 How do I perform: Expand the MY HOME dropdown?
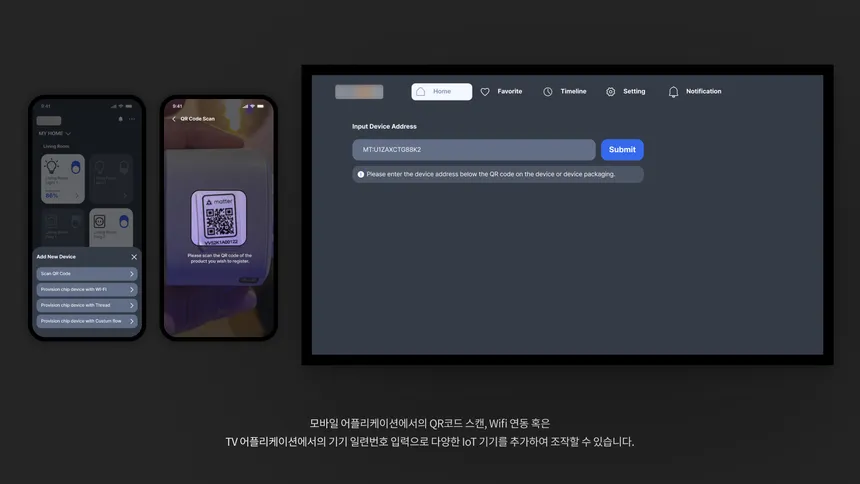pyautogui.click(x=54, y=133)
